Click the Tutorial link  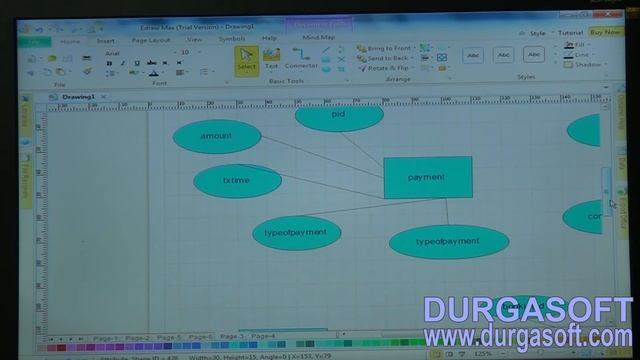point(570,33)
